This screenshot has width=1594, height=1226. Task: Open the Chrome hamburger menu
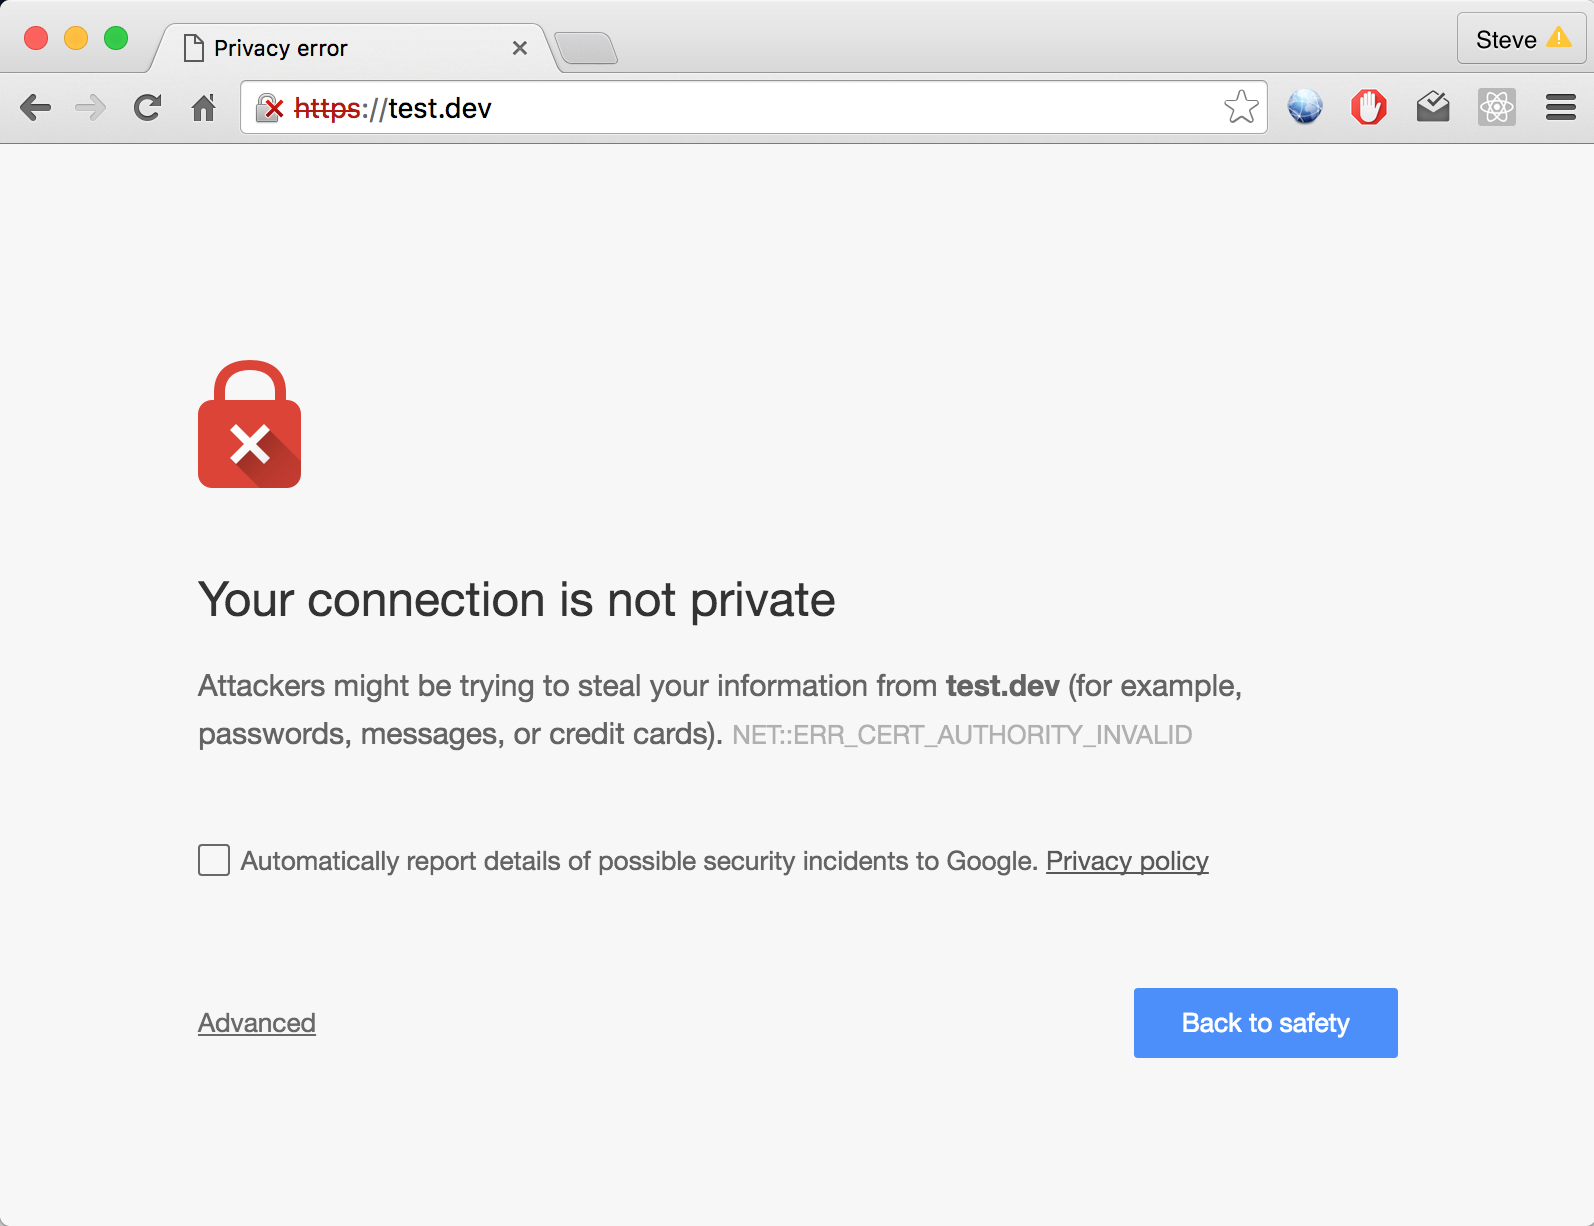click(1560, 107)
